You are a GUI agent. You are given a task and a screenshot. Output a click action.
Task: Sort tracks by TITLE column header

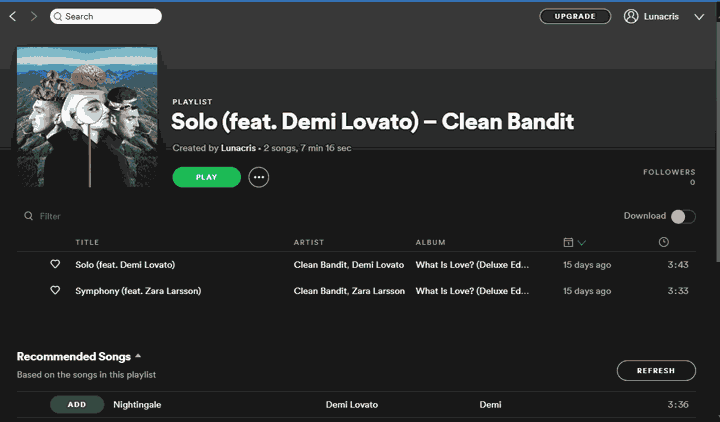tap(87, 242)
